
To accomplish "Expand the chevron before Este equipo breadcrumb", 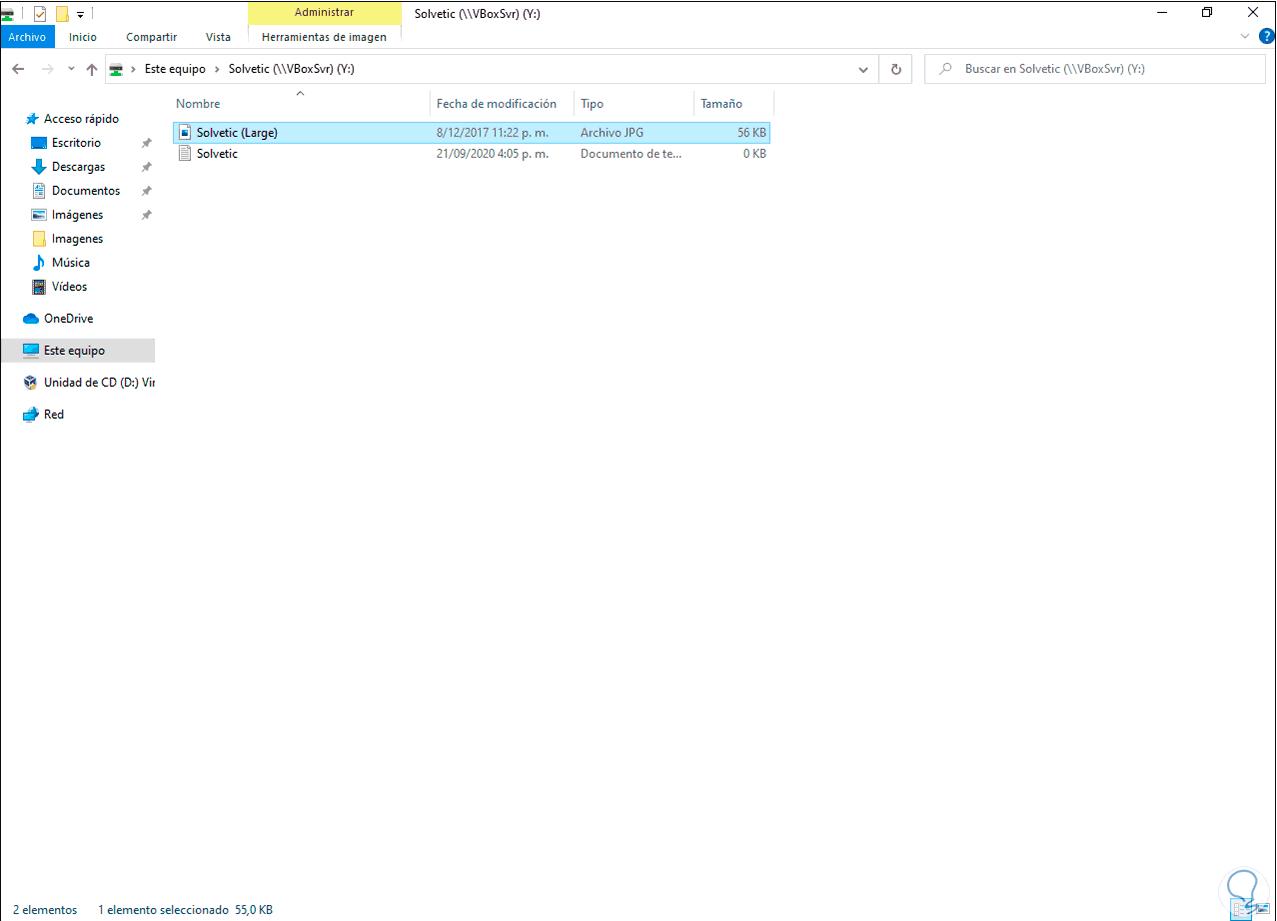I will (135, 69).
